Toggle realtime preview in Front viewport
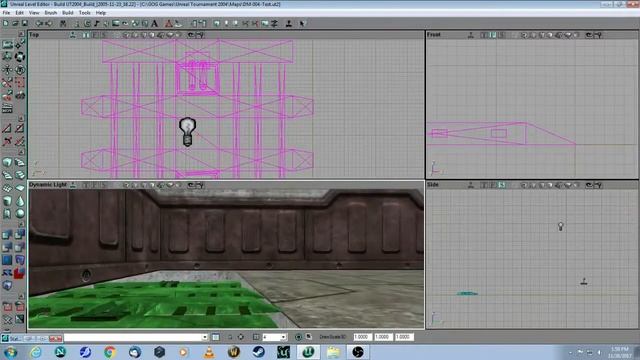This screenshot has width=640, height=360. pos(471,35)
